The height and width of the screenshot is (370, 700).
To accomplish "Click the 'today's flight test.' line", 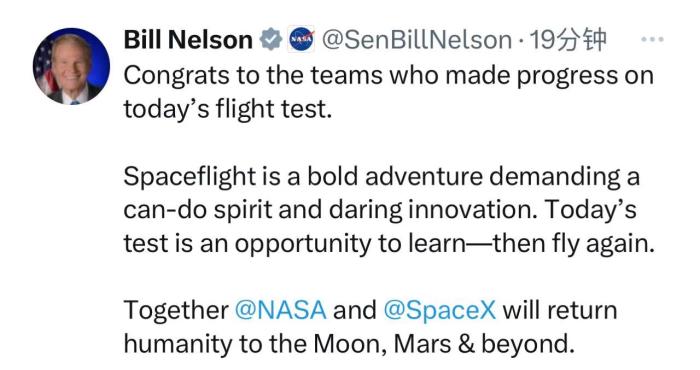I will tap(228, 109).
